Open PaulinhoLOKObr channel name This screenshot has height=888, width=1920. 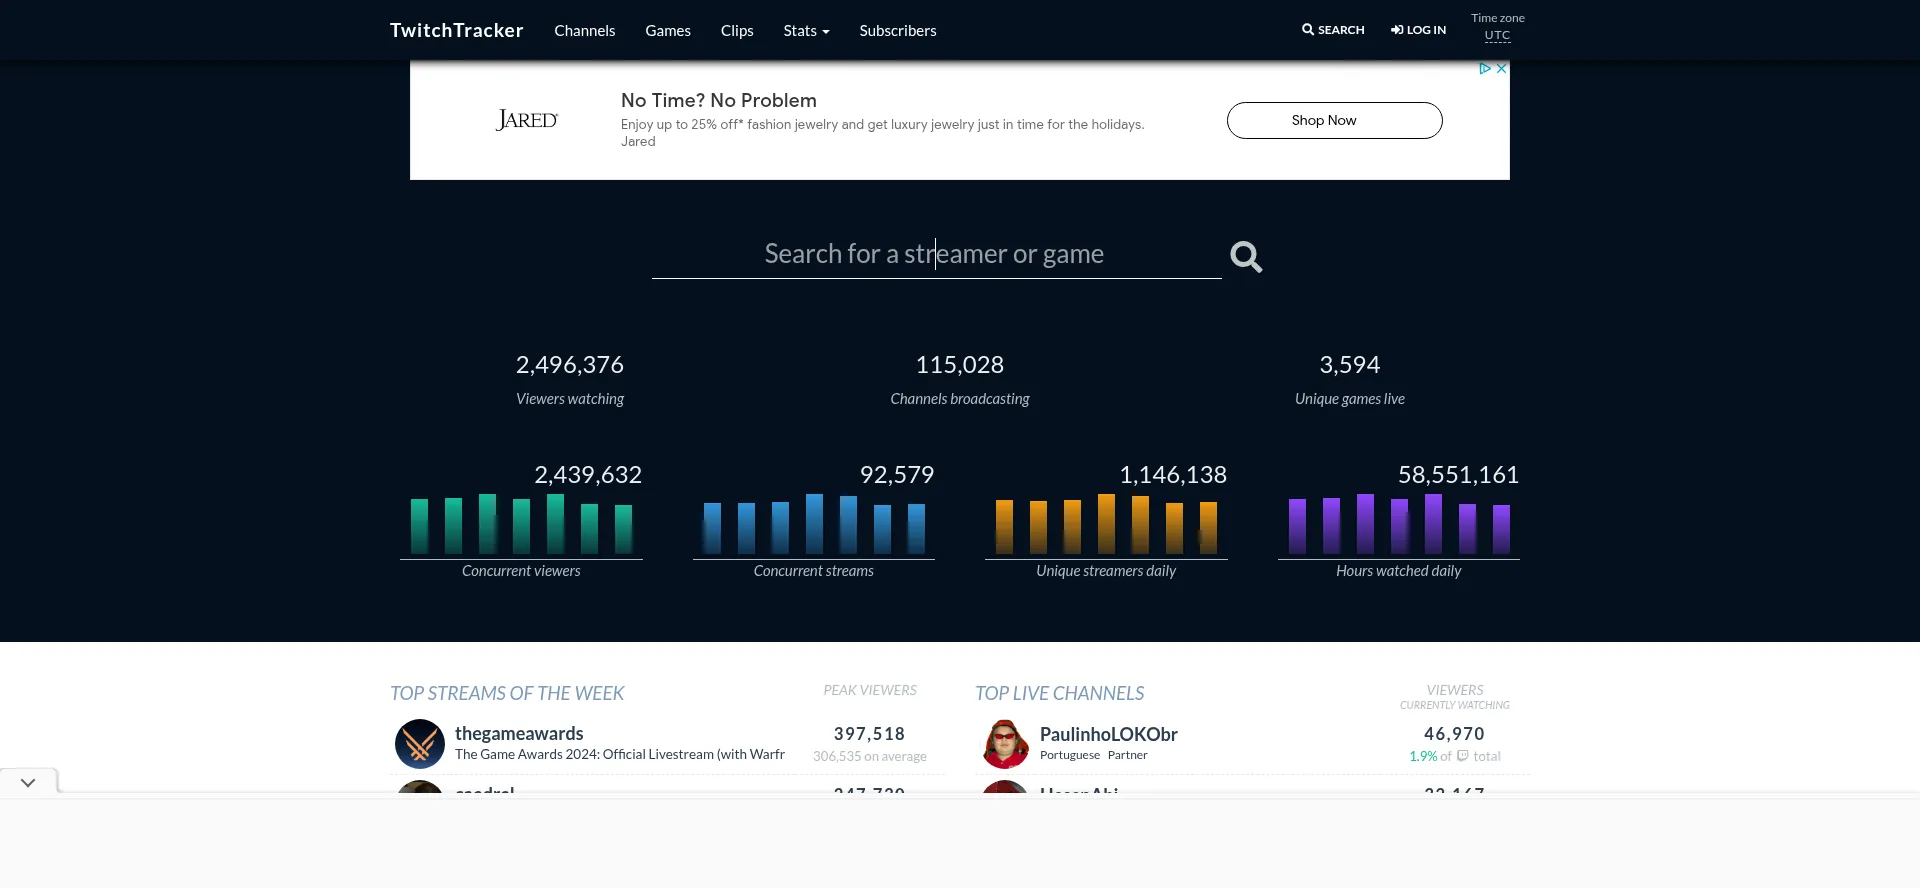(x=1109, y=734)
